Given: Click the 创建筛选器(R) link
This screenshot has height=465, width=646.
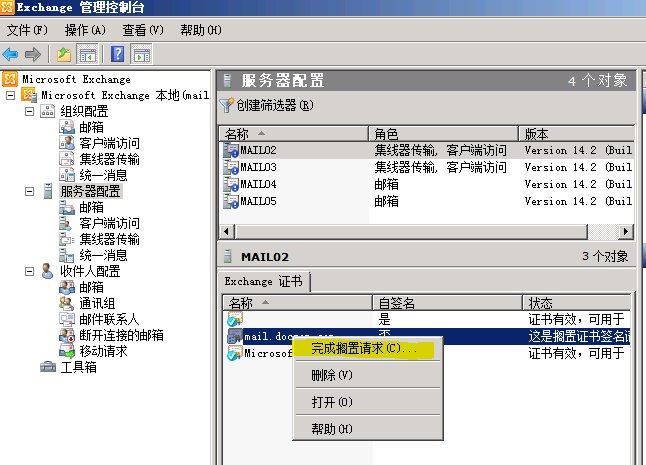Looking at the screenshot, I should (x=275, y=105).
